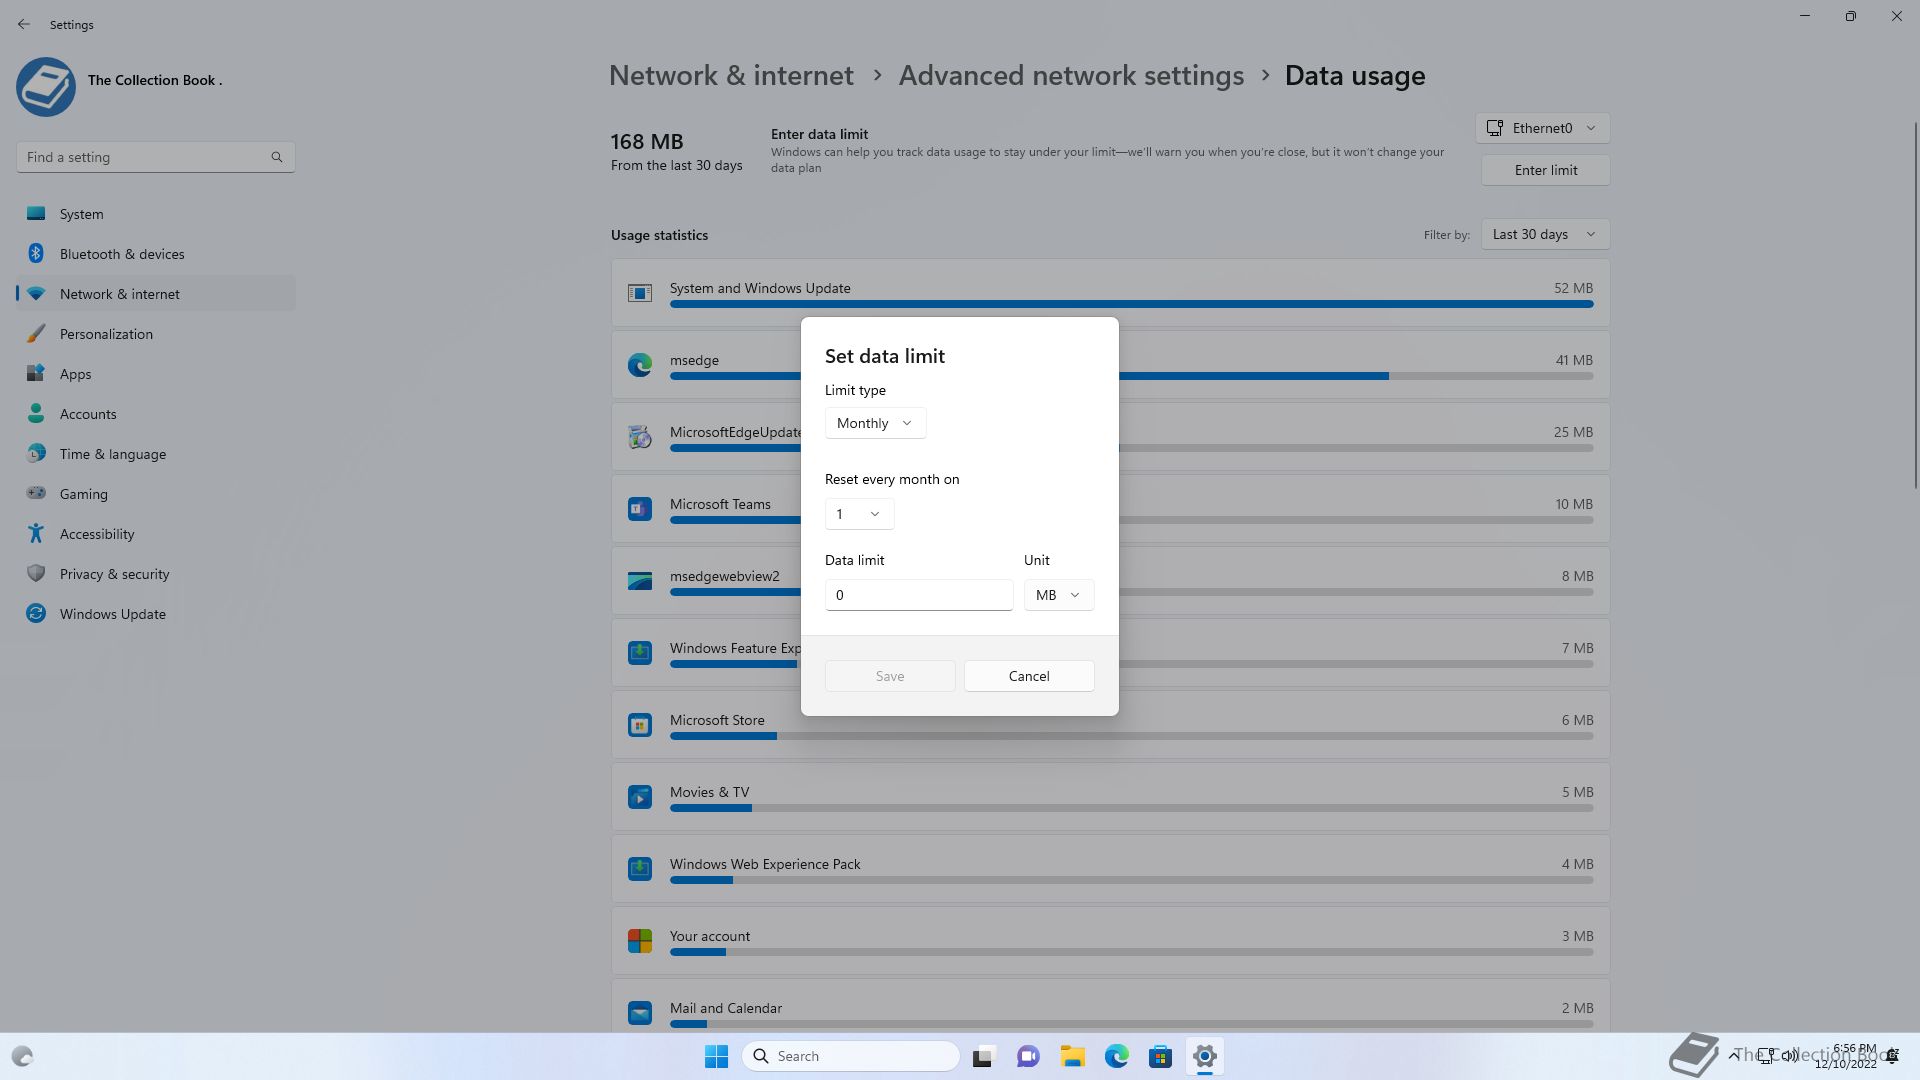The width and height of the screenshot is (1920, 1080).
Task: Click the Apps icon in sidebar
Action: (x=36, y=373)
